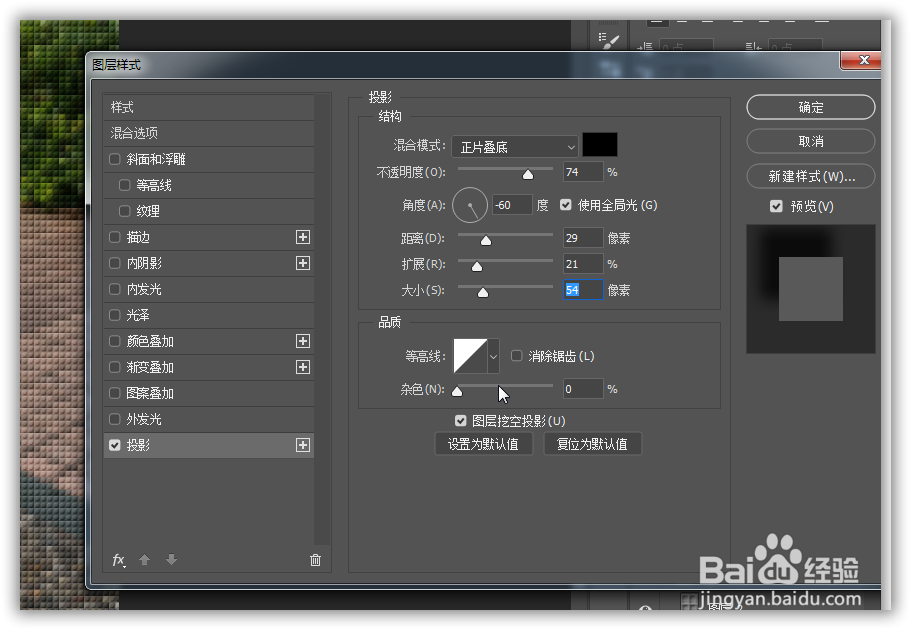Open the fx add-style menu icon
Image resolution: width=911 pixels, height=630 pixels.
click(119, 560)
